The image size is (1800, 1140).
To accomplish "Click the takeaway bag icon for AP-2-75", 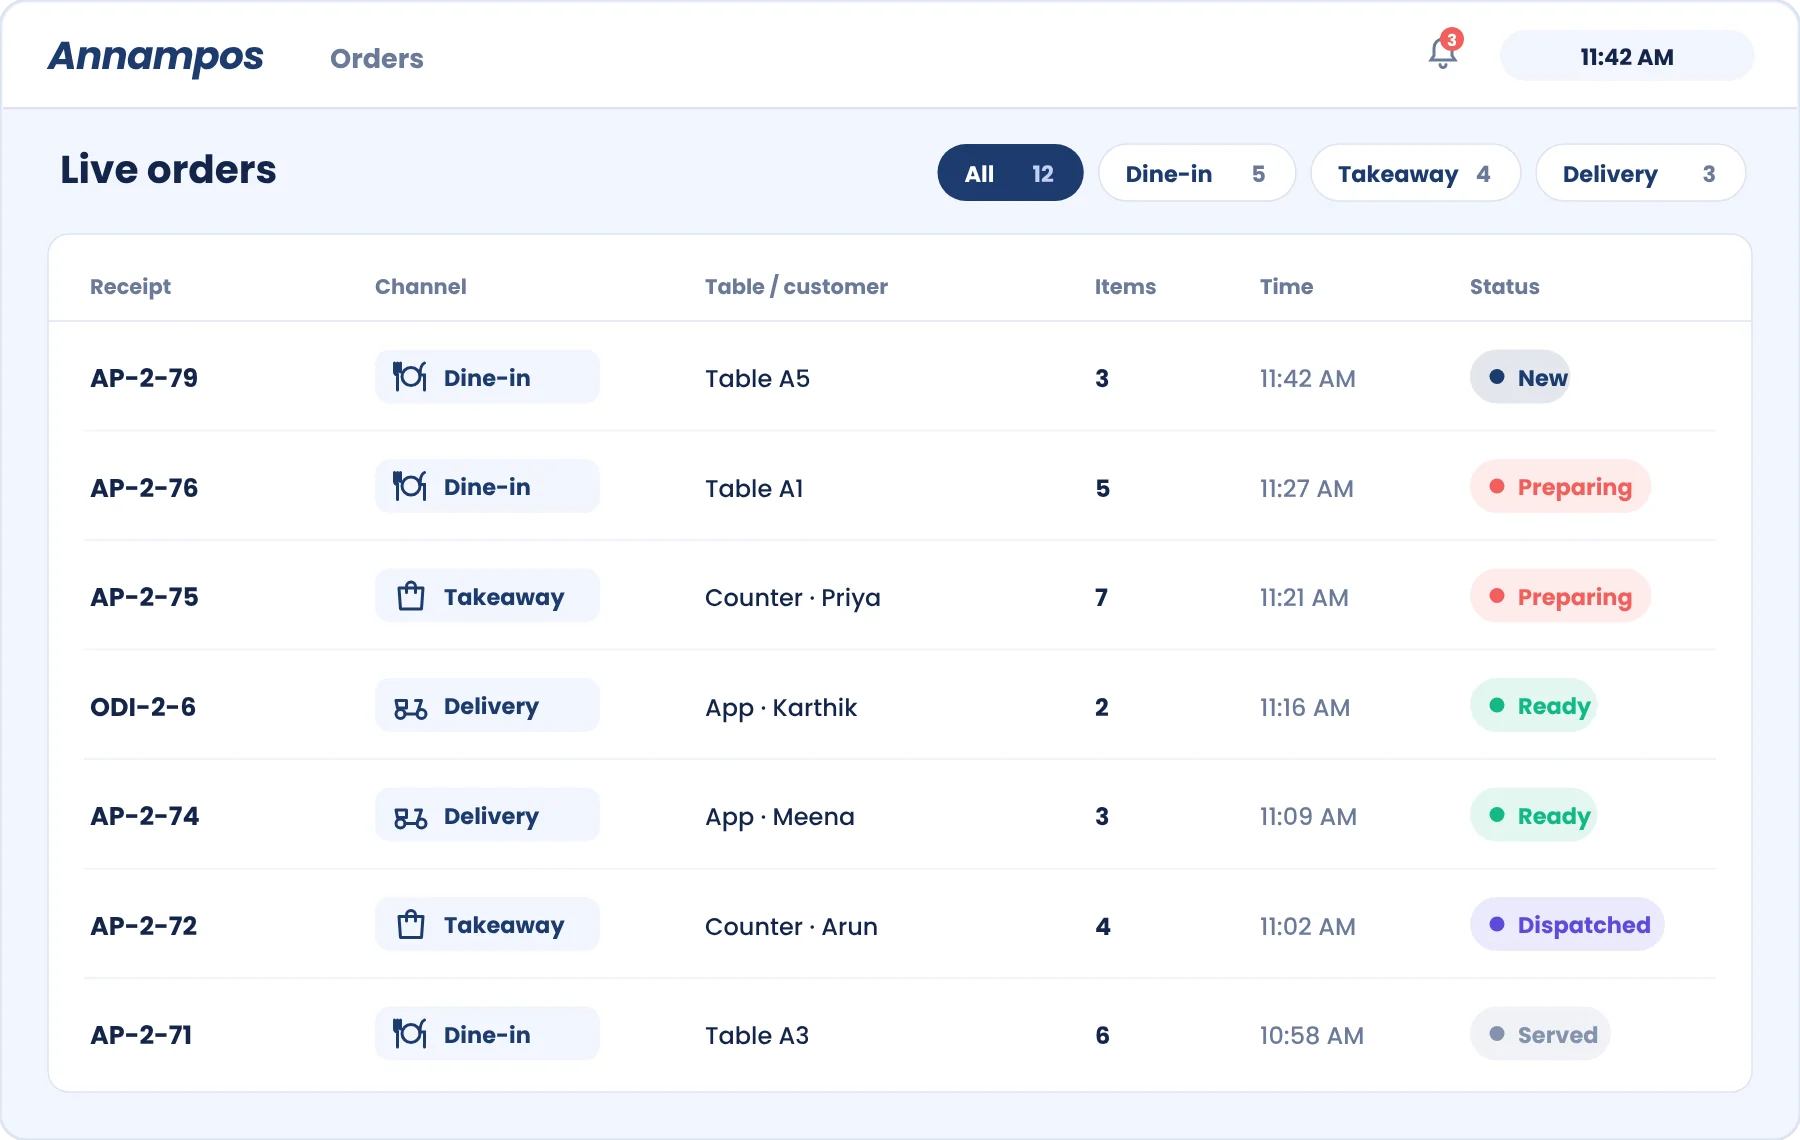I will [411, 597].
